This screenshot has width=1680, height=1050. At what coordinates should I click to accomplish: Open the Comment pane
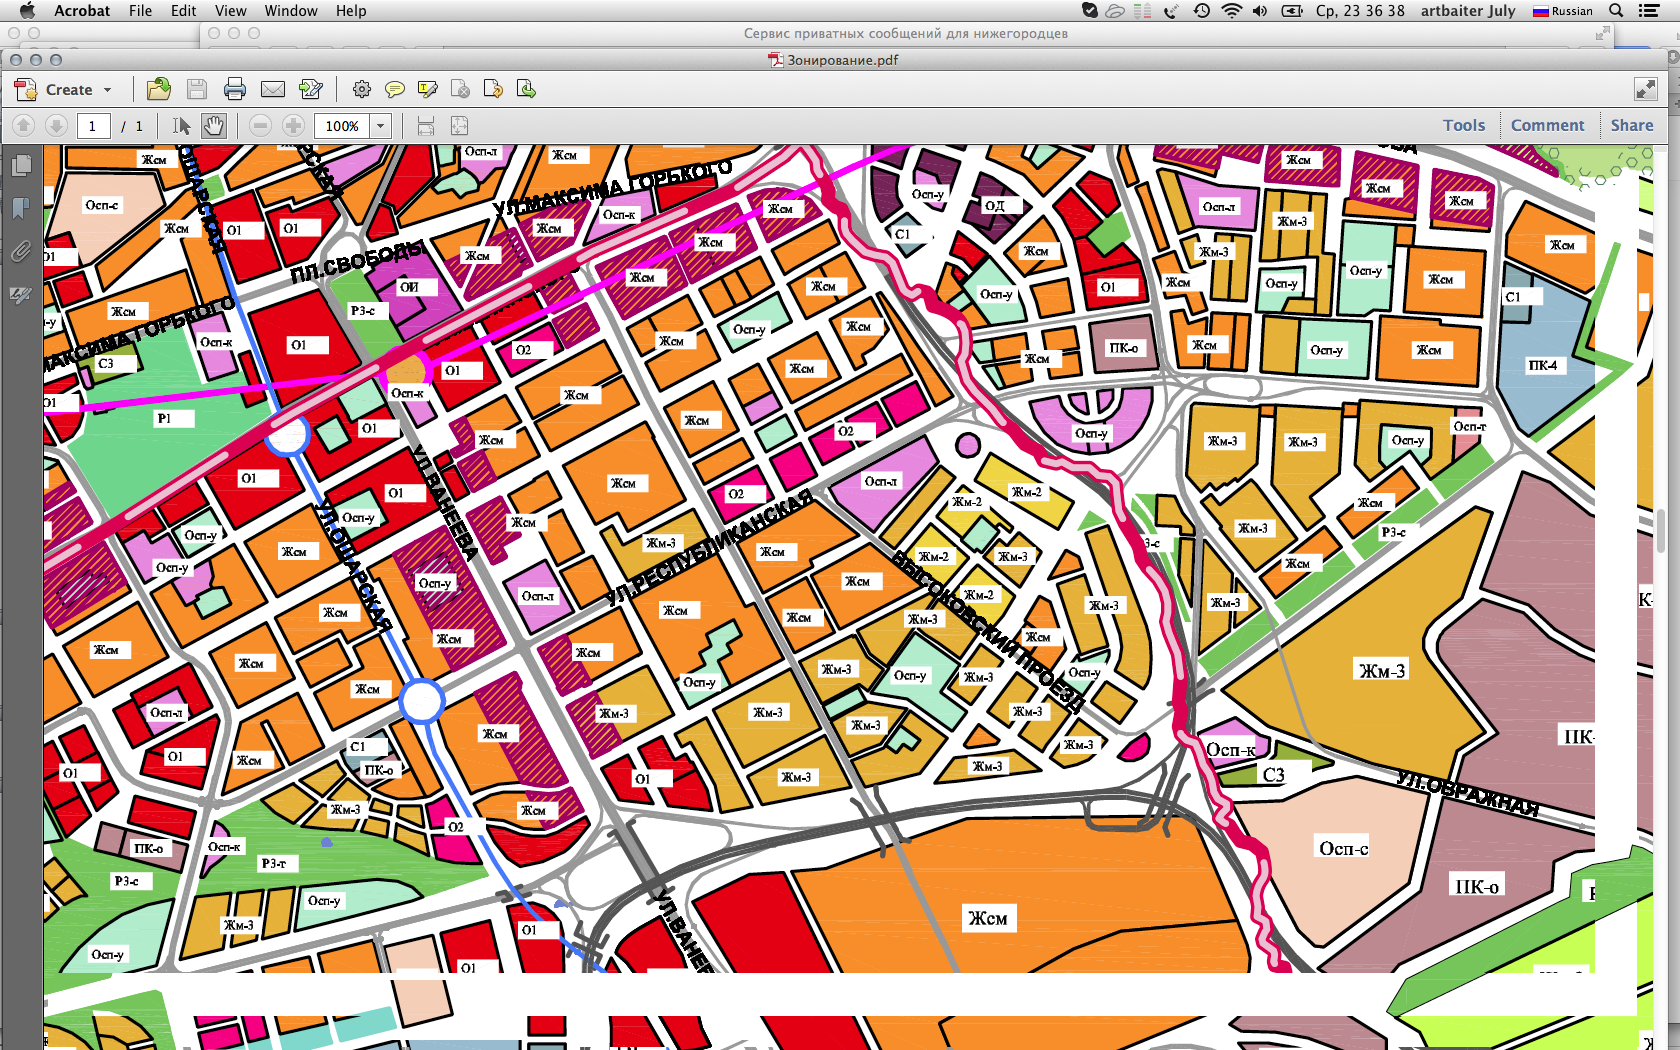click(x=1547, y=125)
